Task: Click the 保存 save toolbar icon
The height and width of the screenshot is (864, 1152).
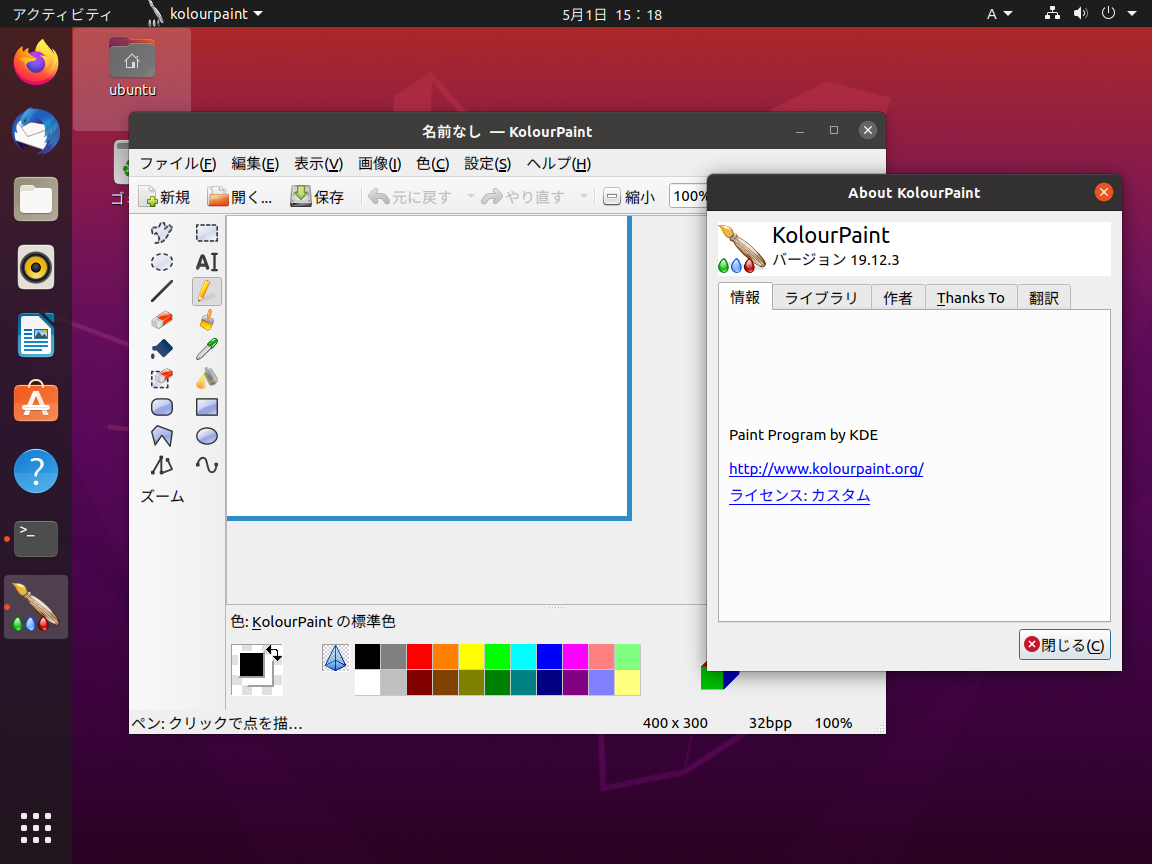Action: (x=318, y=196)
